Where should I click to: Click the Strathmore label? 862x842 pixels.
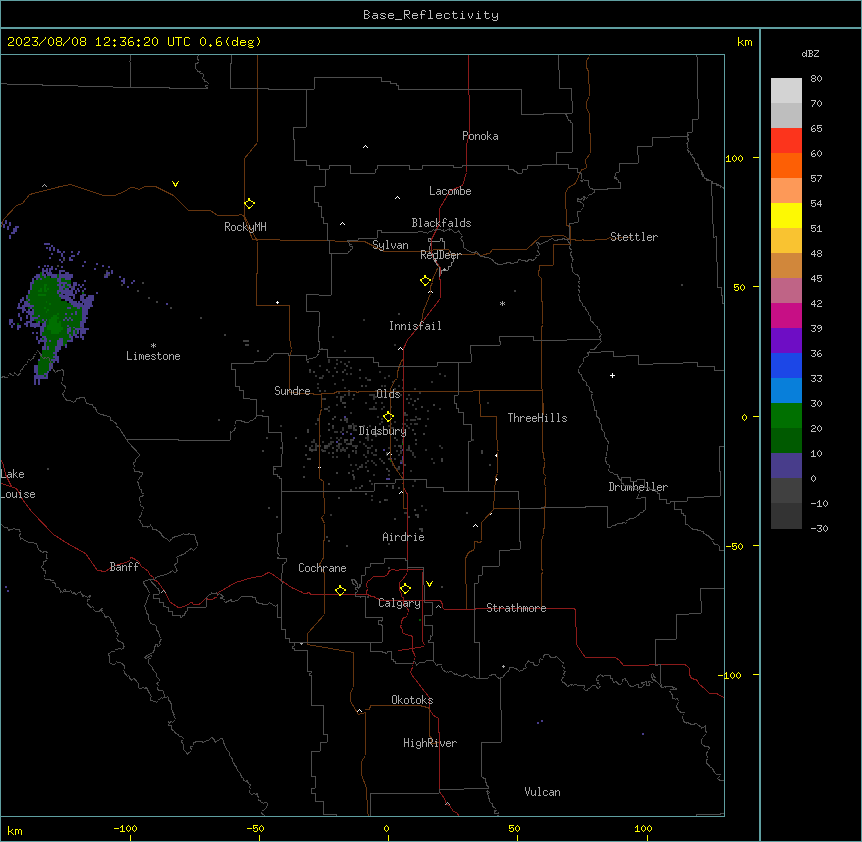click(516, 608)
